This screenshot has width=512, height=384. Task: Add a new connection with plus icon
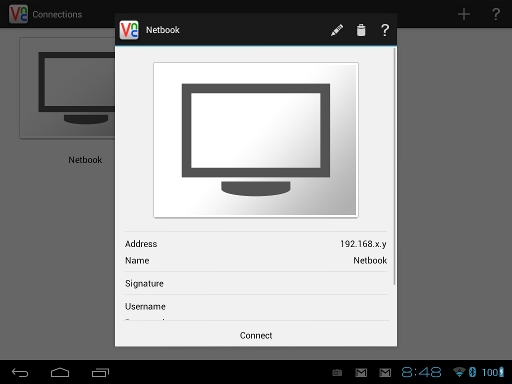click(x=464, y=14)
